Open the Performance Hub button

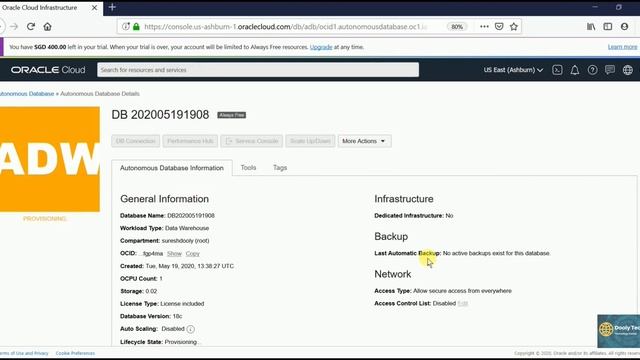click(190, 141)
